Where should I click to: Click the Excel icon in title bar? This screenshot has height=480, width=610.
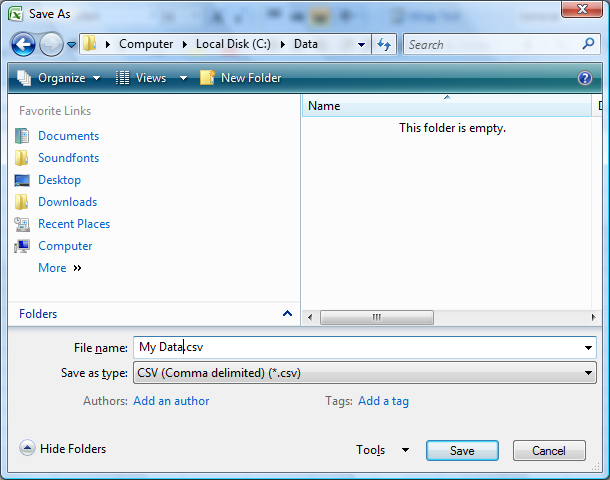(x=16, y=14)
